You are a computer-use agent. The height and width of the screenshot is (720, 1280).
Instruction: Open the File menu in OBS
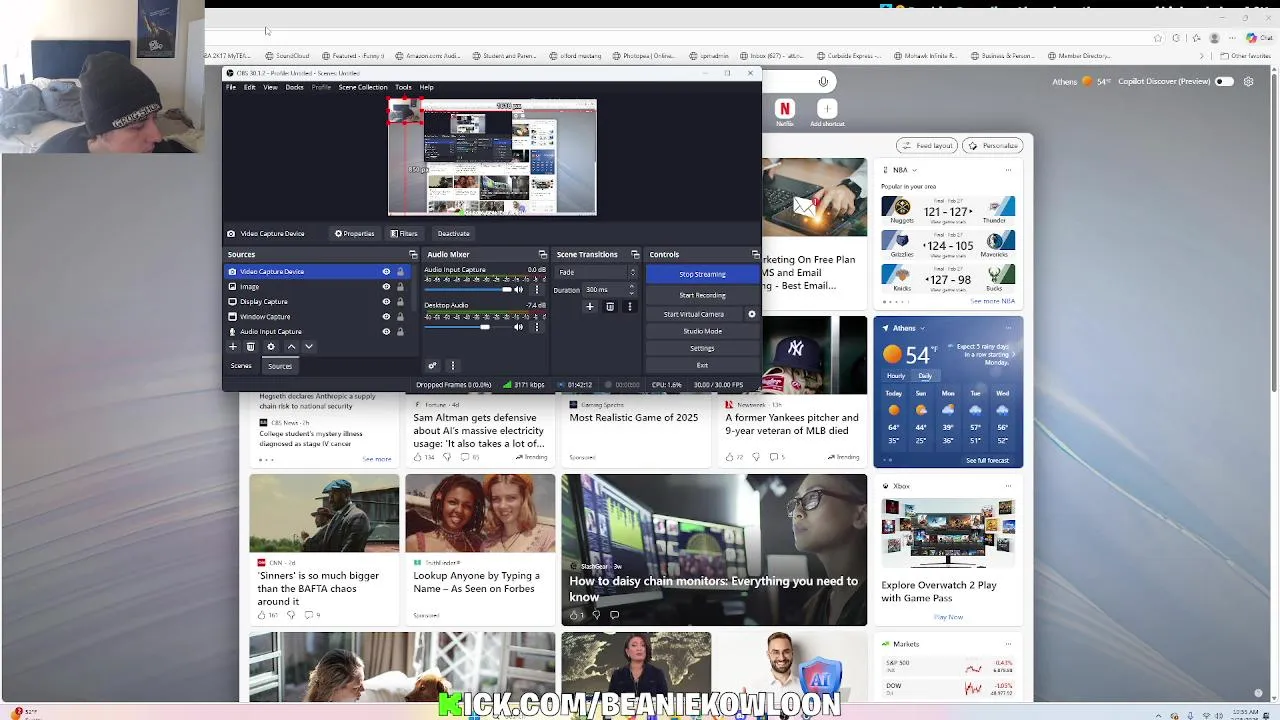231,87
